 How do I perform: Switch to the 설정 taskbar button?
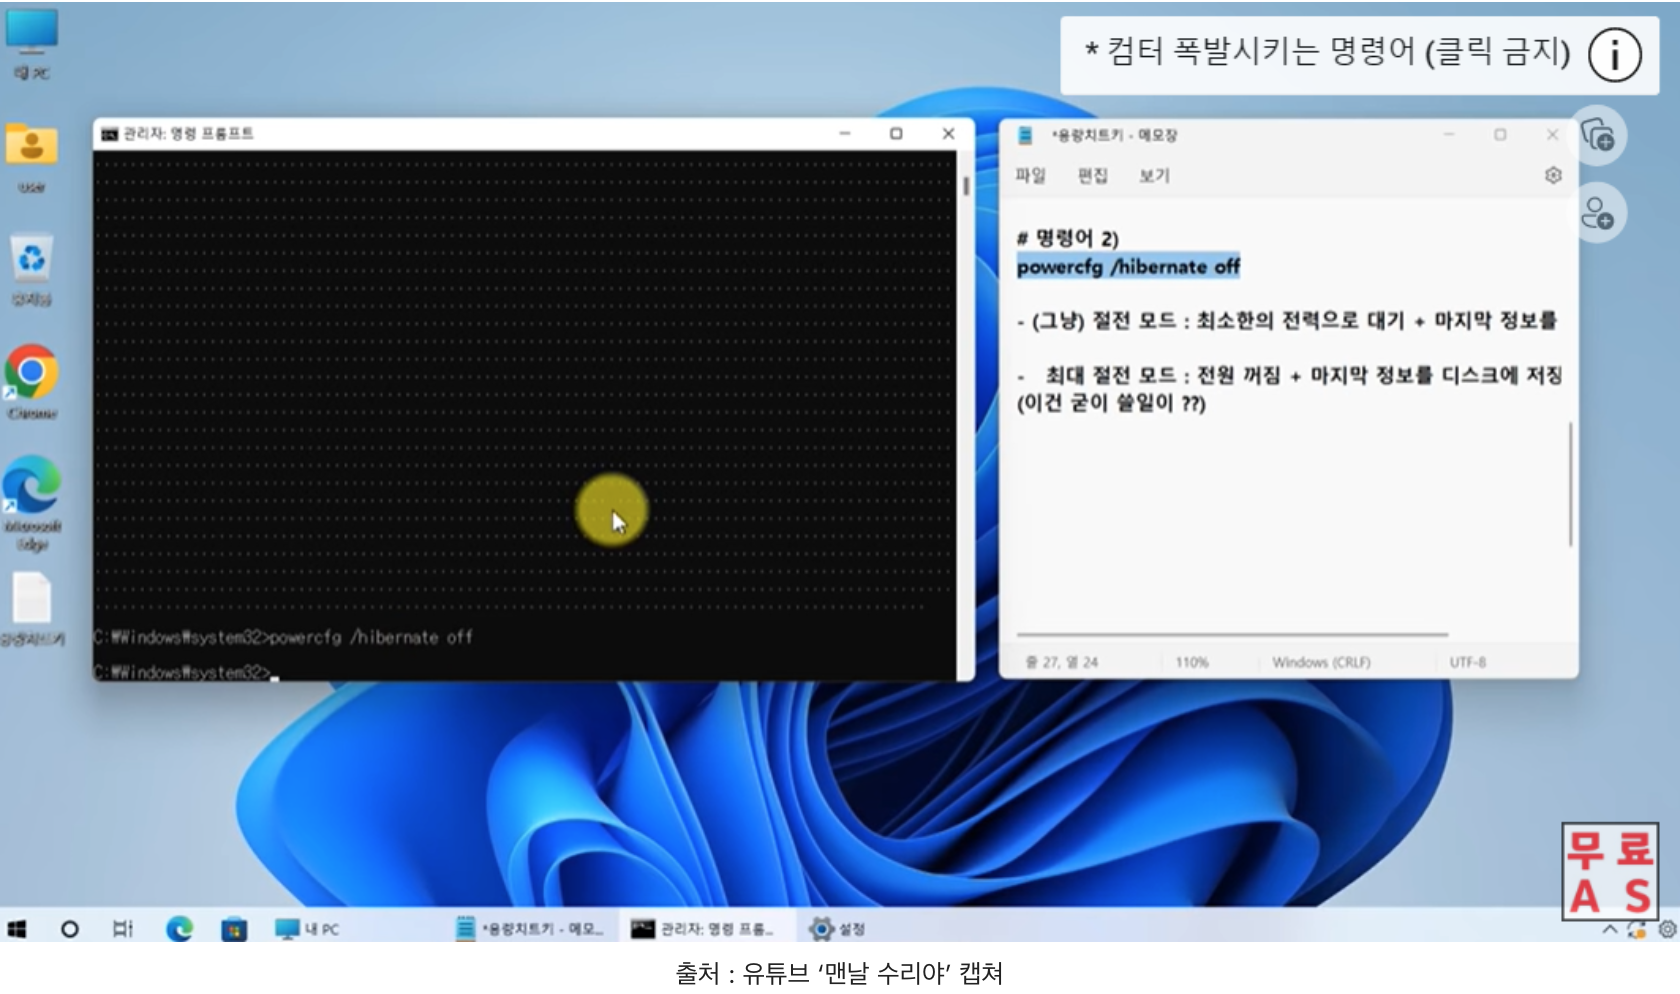[838, 929]
